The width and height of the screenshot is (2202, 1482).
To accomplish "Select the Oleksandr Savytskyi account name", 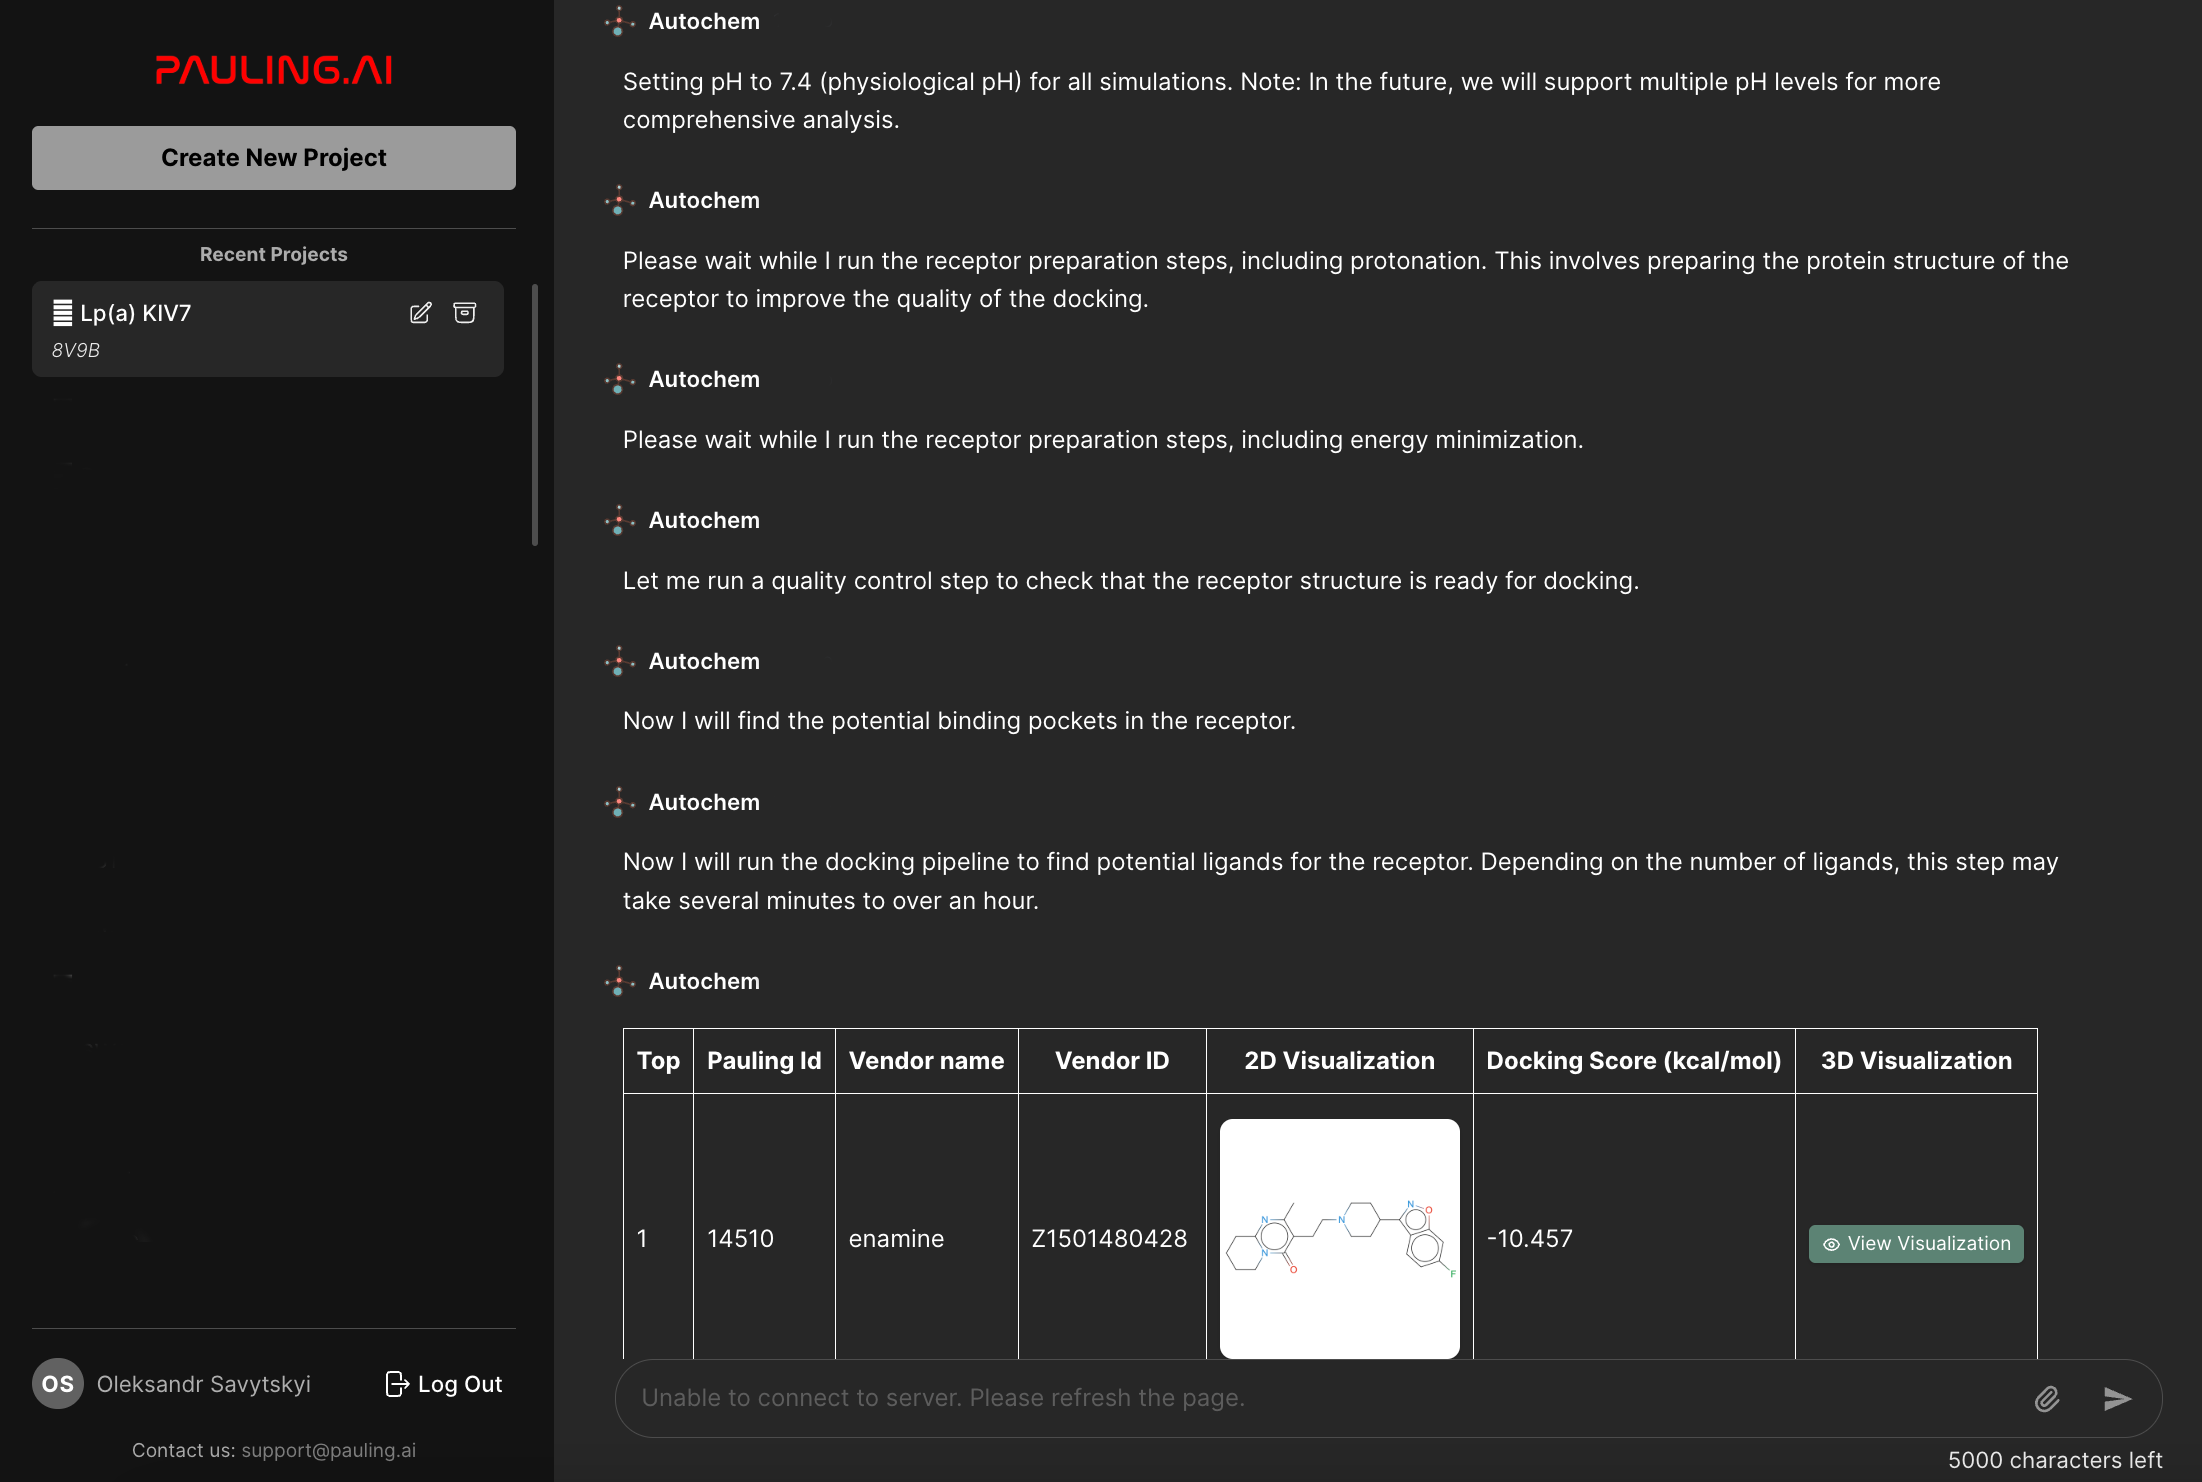I will (x=205, y=1384).
